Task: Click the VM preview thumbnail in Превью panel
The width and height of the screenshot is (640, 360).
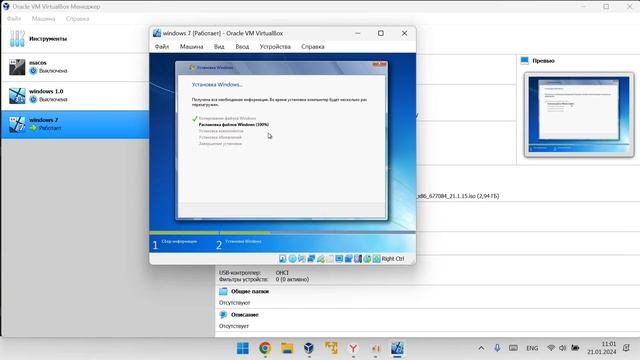Action: (579, 115)
